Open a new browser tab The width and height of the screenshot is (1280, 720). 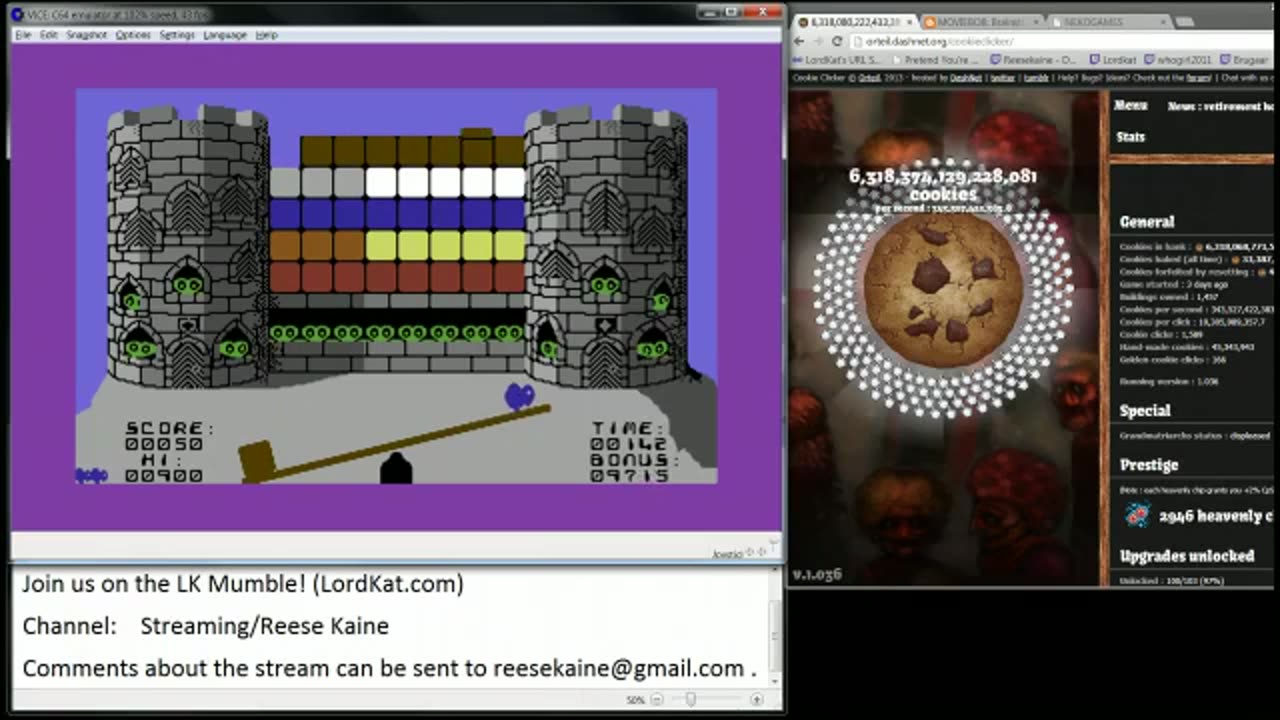[1184, 22]
